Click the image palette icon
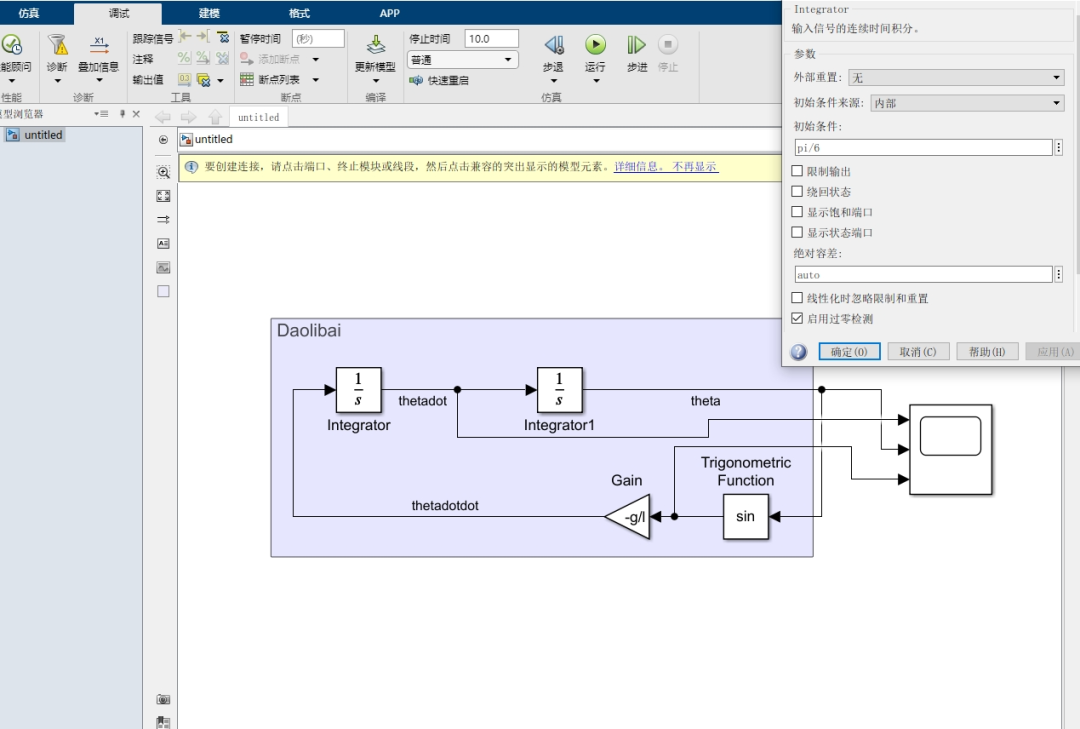 (x=163, y=267)
